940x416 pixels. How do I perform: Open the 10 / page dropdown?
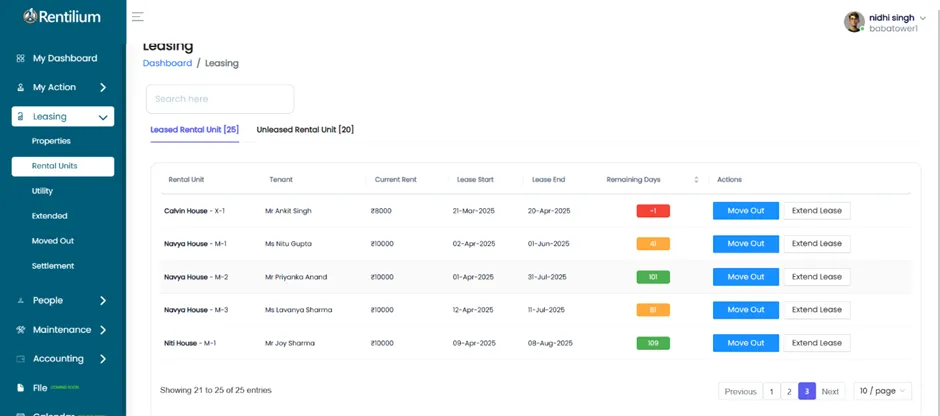click(882, 391)
